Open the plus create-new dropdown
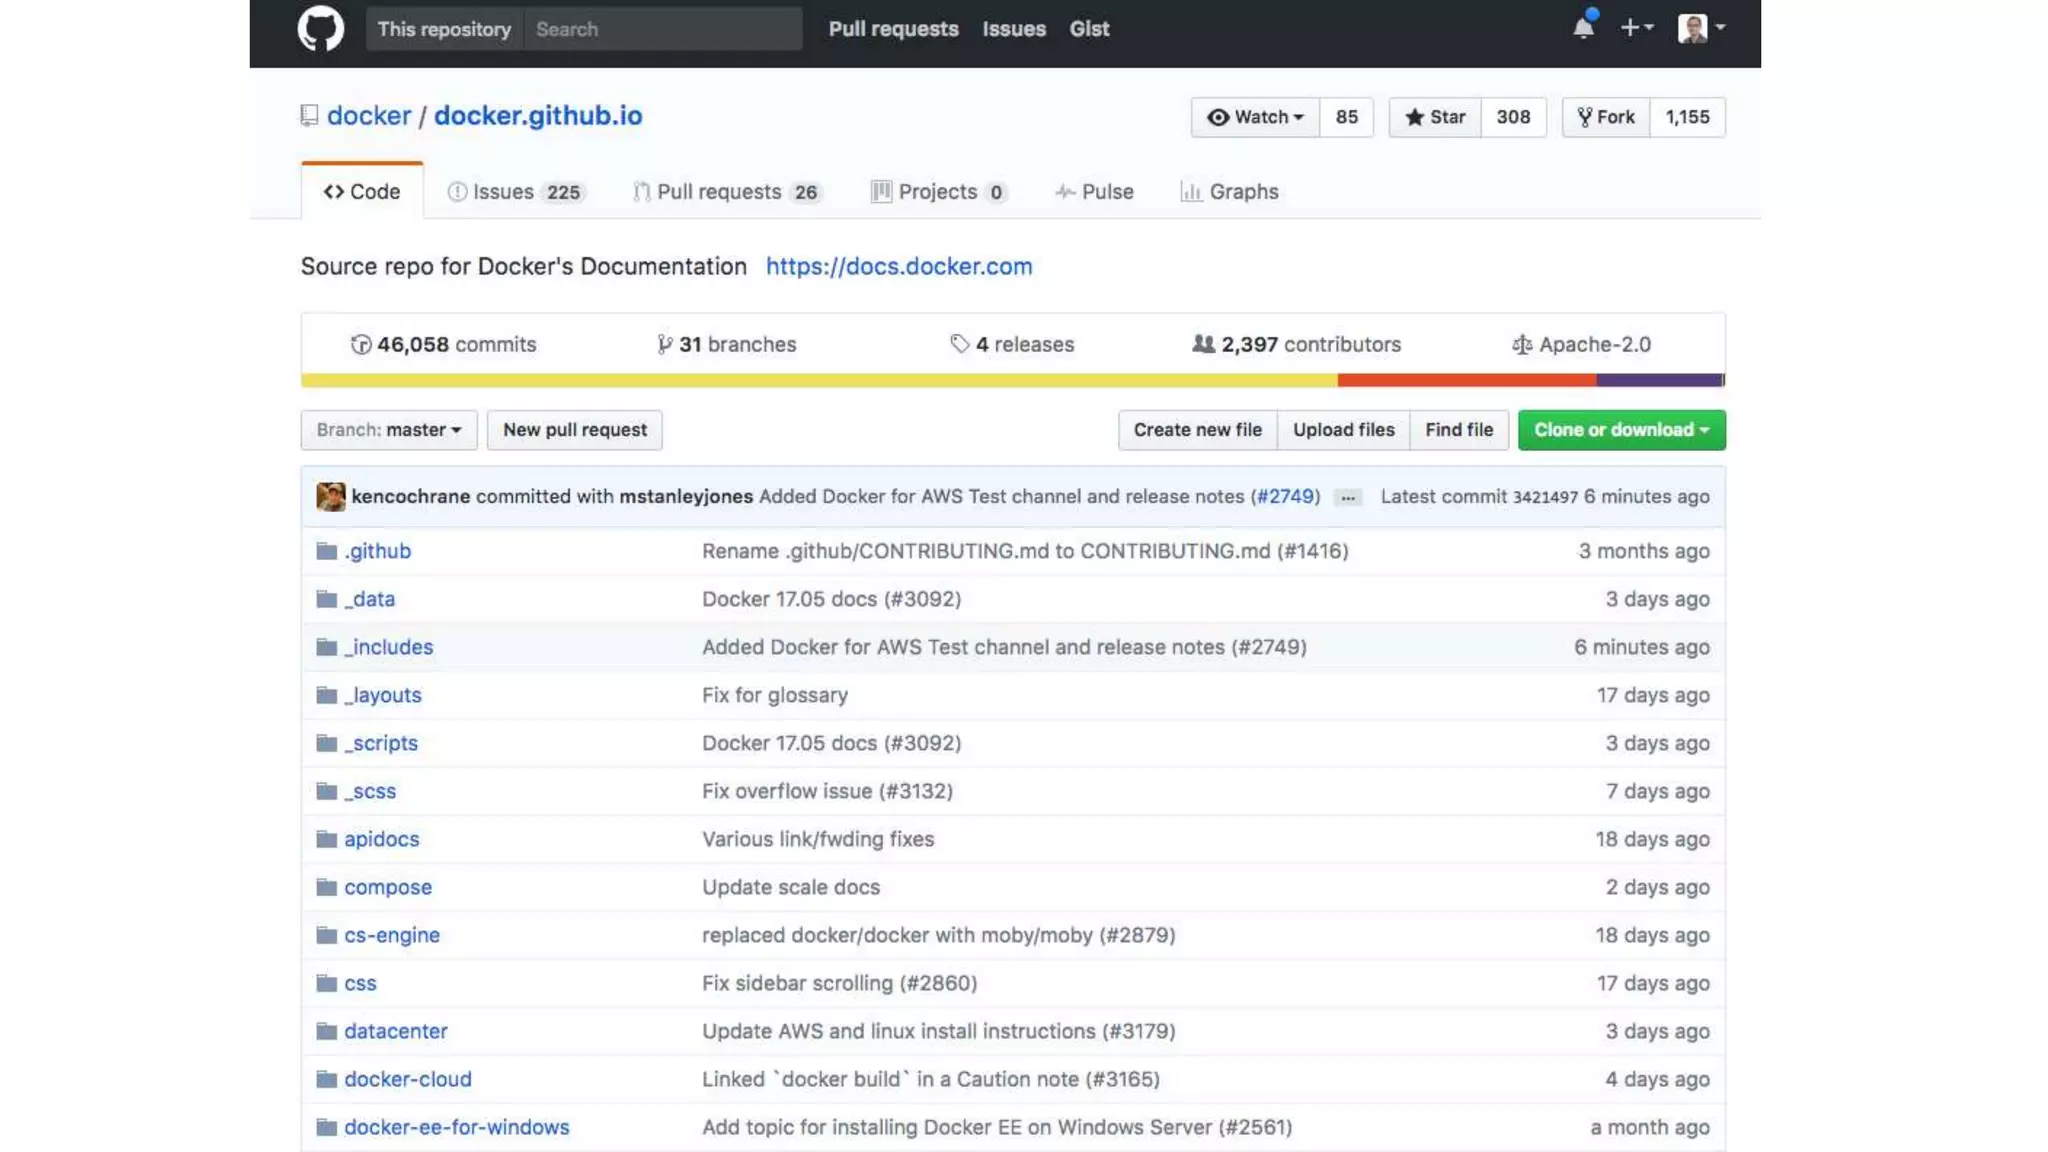The width and height of the screenshot is (2048, 1152). tap(1636, 28)
